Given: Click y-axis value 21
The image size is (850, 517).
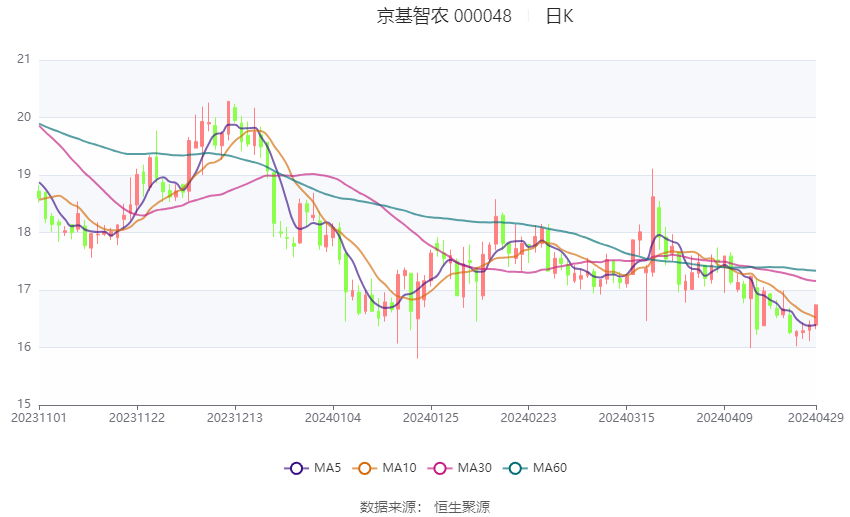Looking at the screenshot, I should click(24, 59).
